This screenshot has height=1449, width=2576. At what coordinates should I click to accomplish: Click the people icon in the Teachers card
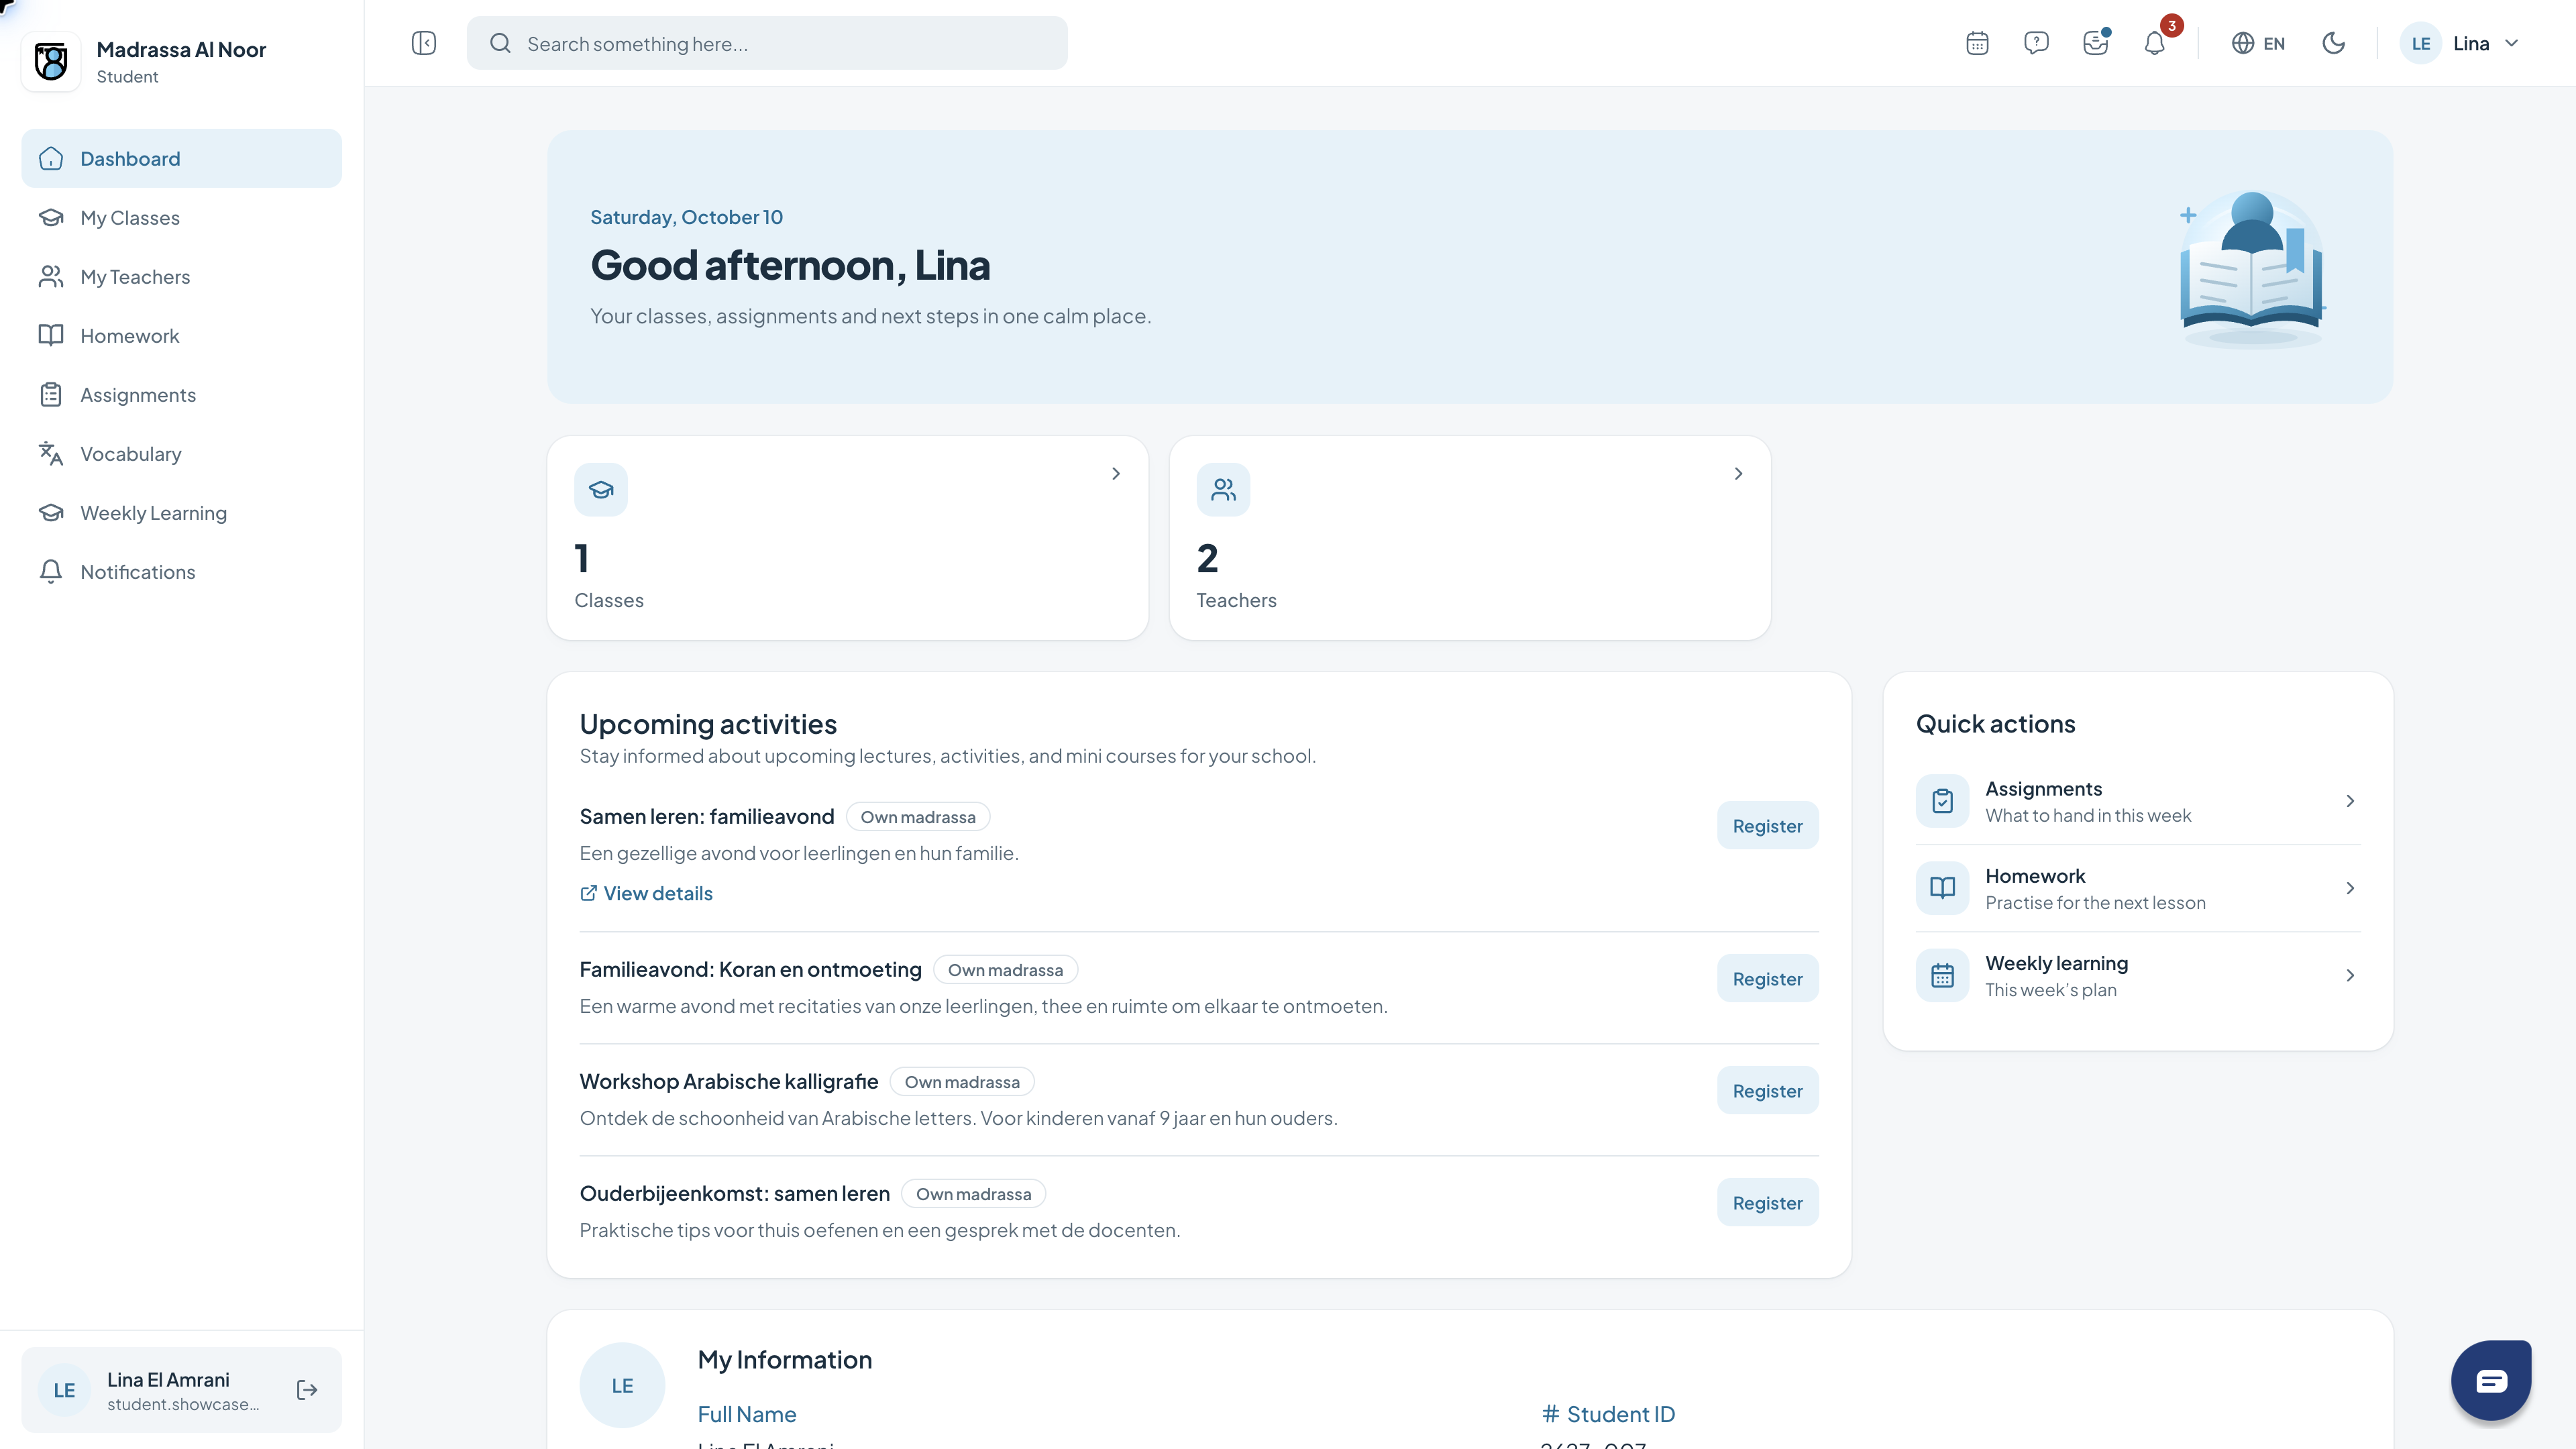click(1223, 489)
